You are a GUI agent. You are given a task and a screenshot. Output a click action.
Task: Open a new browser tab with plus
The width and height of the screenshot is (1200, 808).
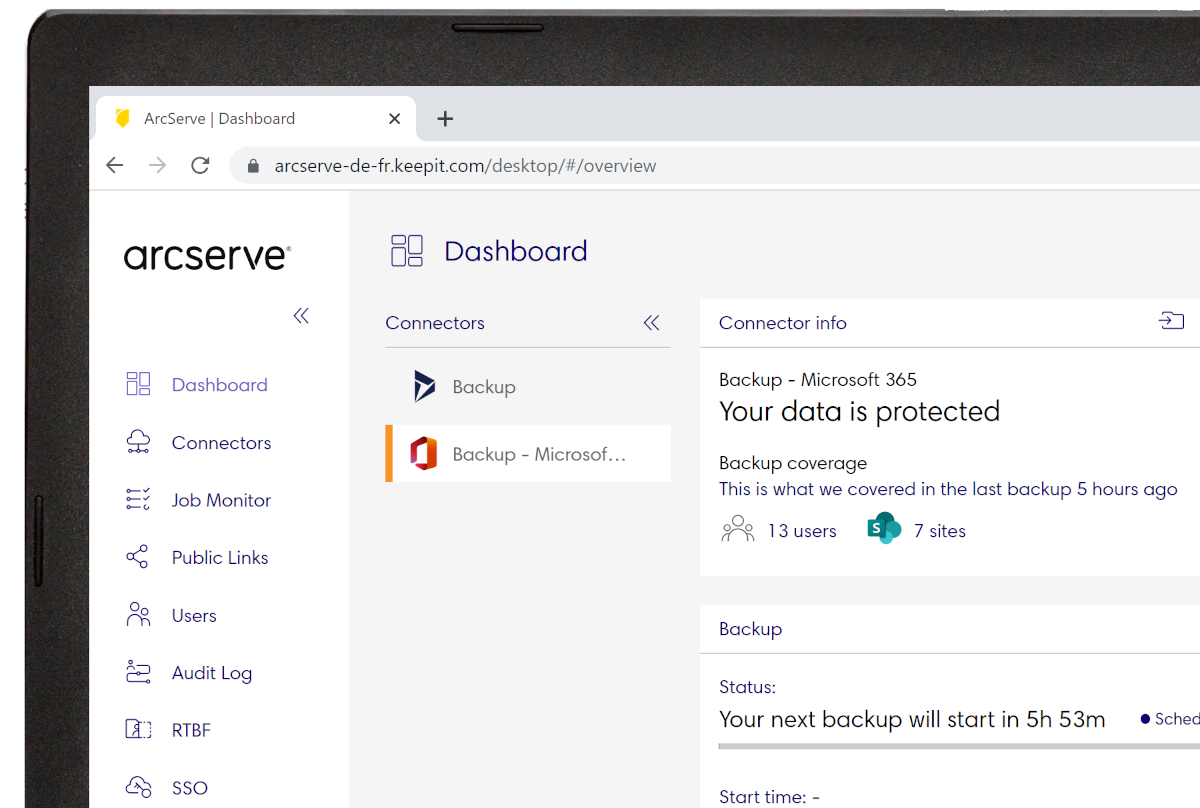click(x=446, y=119)
